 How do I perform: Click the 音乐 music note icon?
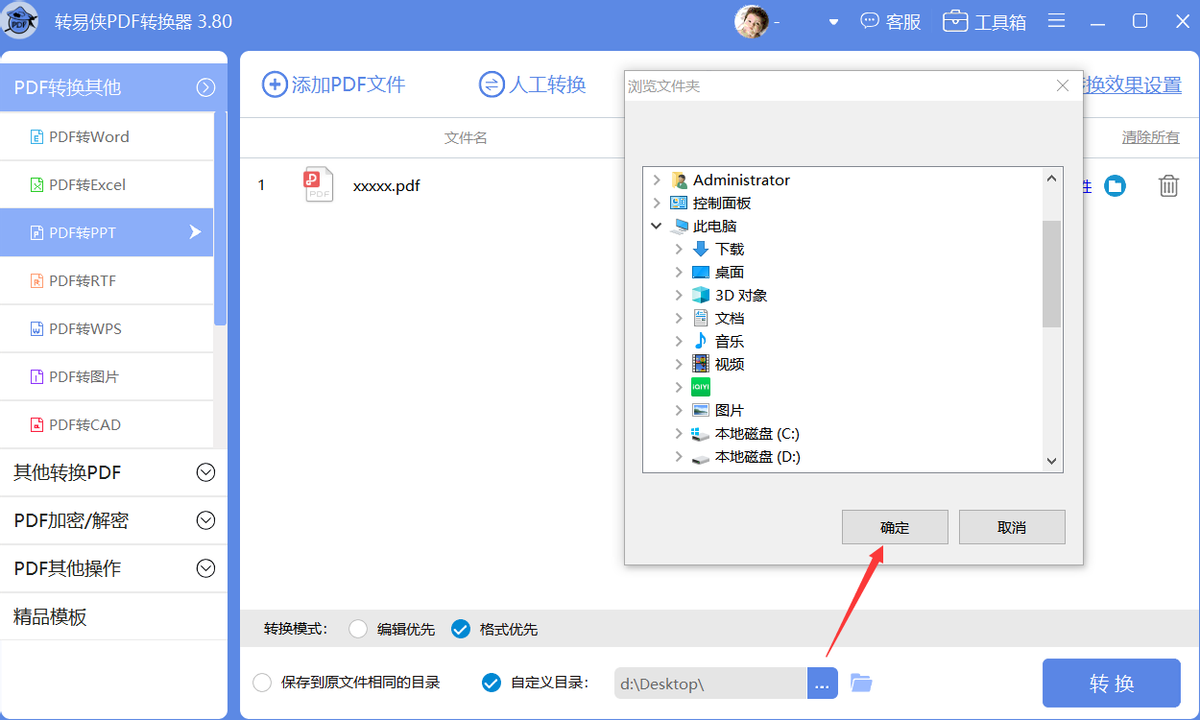tap(700, 341)
